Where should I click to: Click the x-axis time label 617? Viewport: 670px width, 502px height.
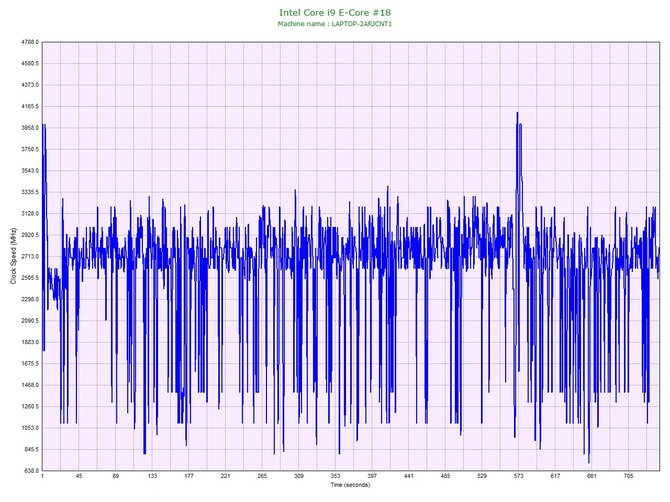tap(555, 476)
